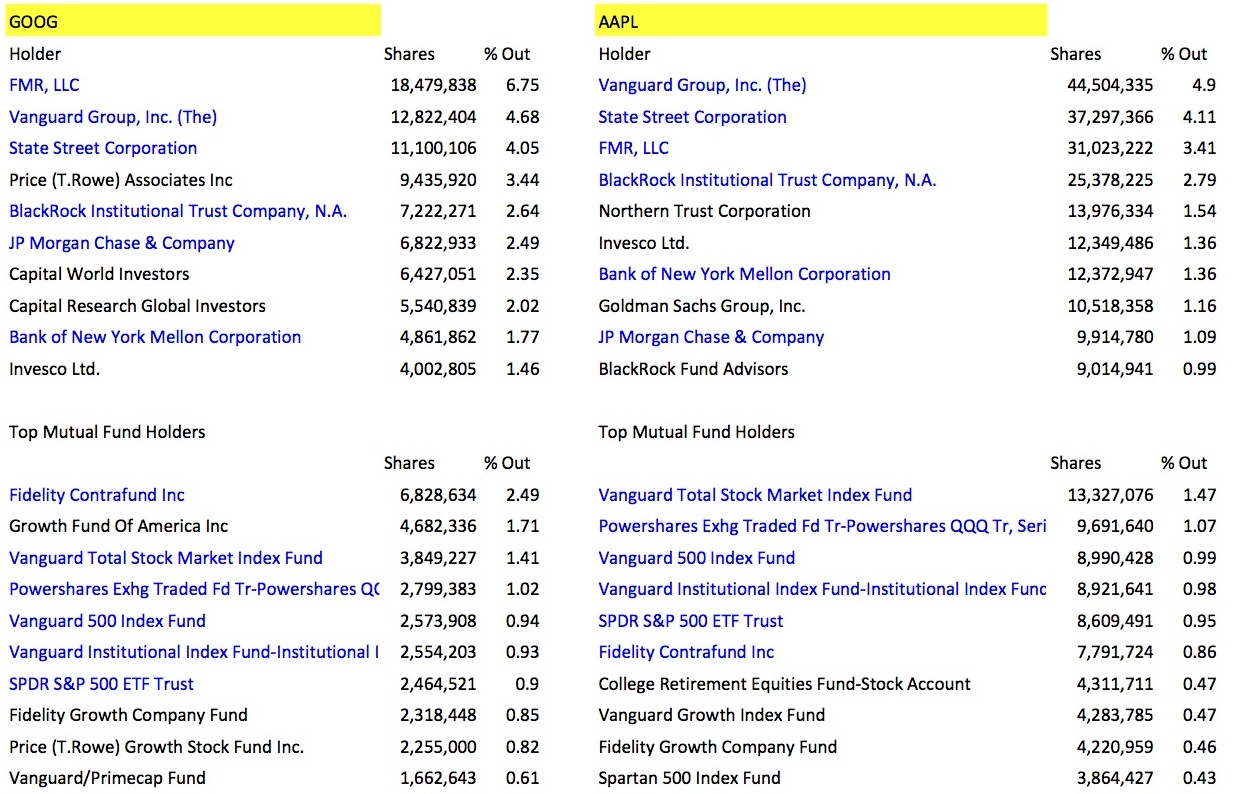Select Fidelity Growth Company Fund under GOOG

[128, 715]
